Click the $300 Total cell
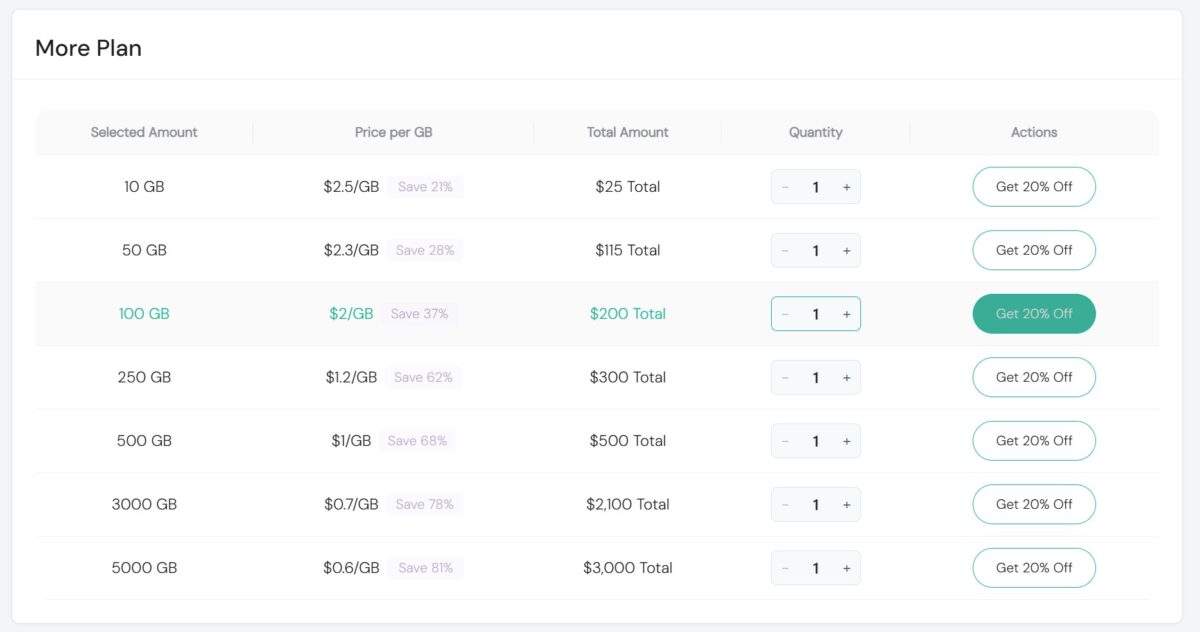Viewport: 1200px width, 632px height. click(x=628, y=377)
